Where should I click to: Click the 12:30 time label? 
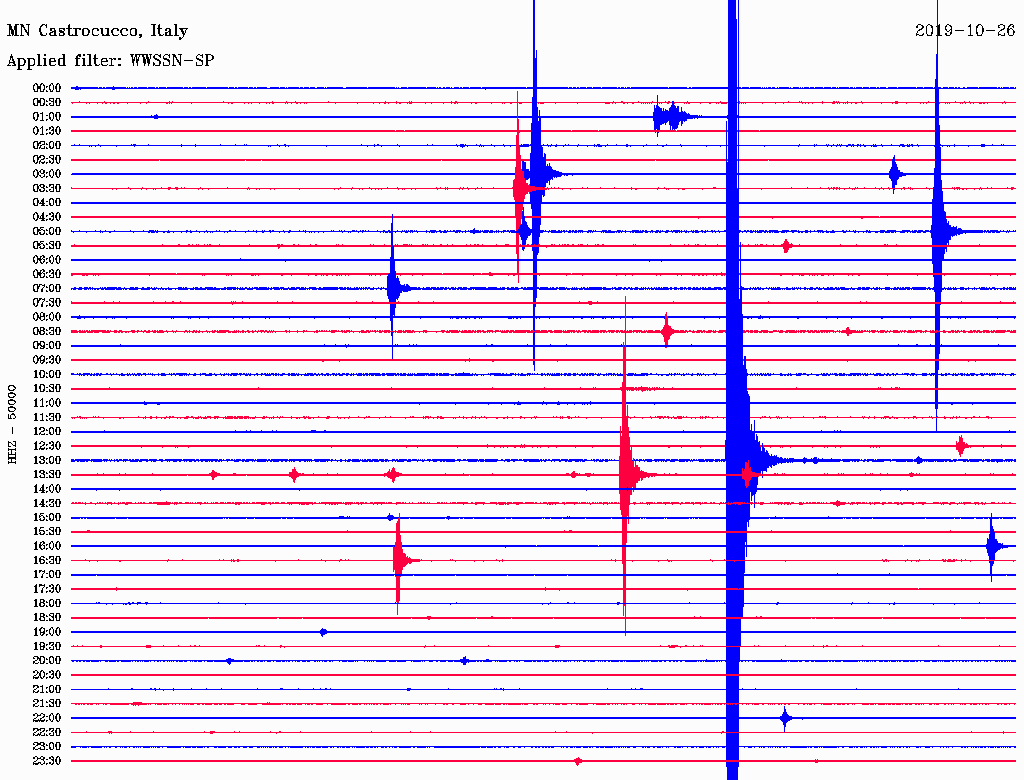click(47, 446)
